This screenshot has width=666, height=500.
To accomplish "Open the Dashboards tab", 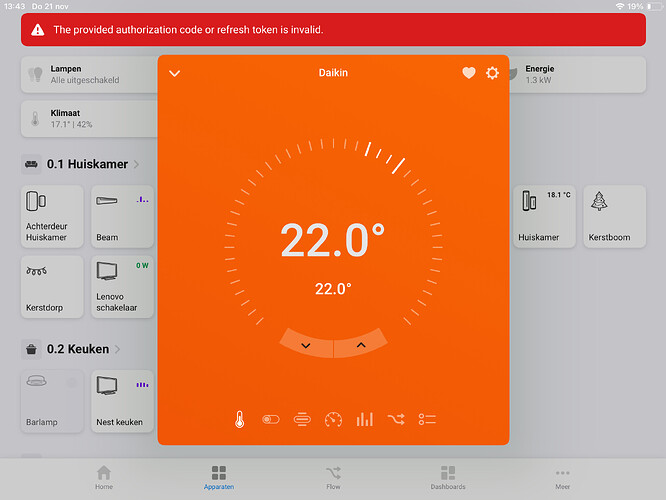I will point(448,477).
